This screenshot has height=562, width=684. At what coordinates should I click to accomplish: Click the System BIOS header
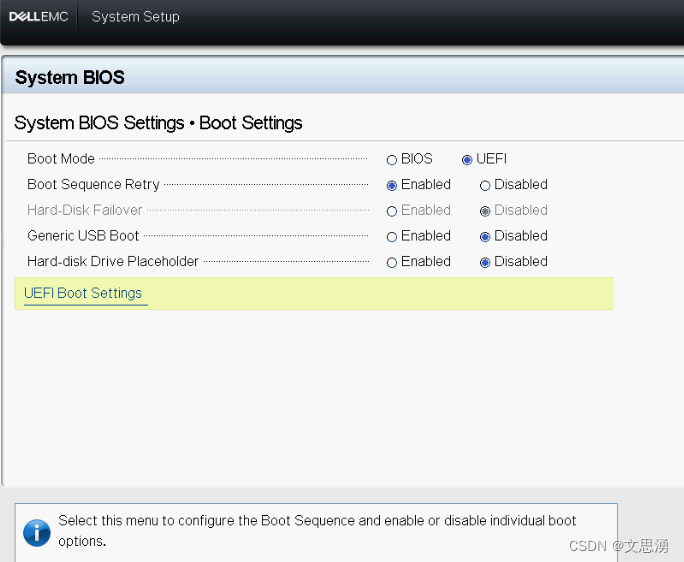point(70,77)
